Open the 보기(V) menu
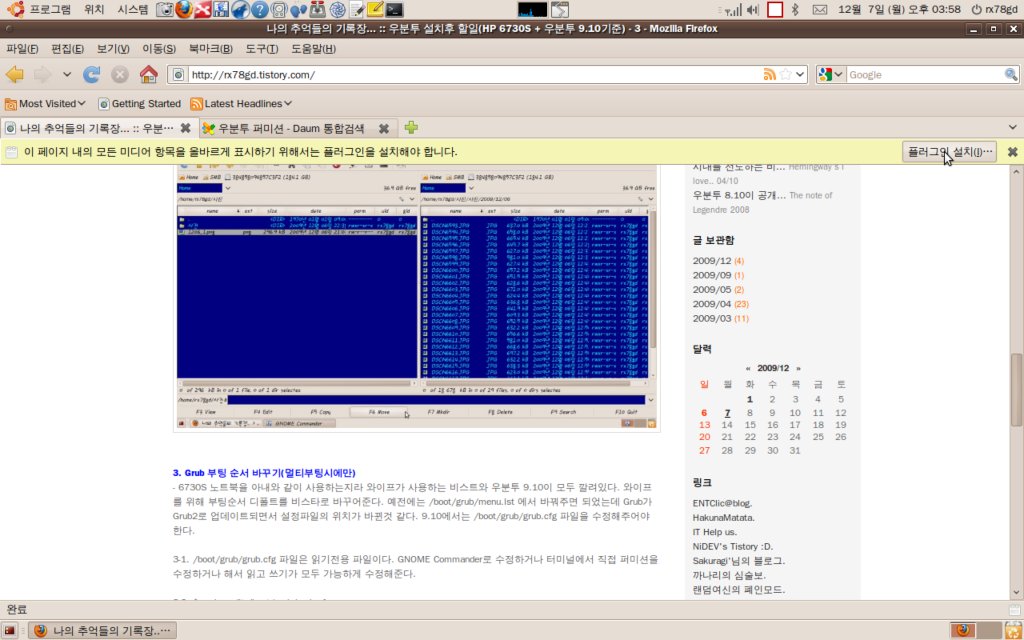The width and height of the screenshot is (1024, 640). click(x=113, y=49)
